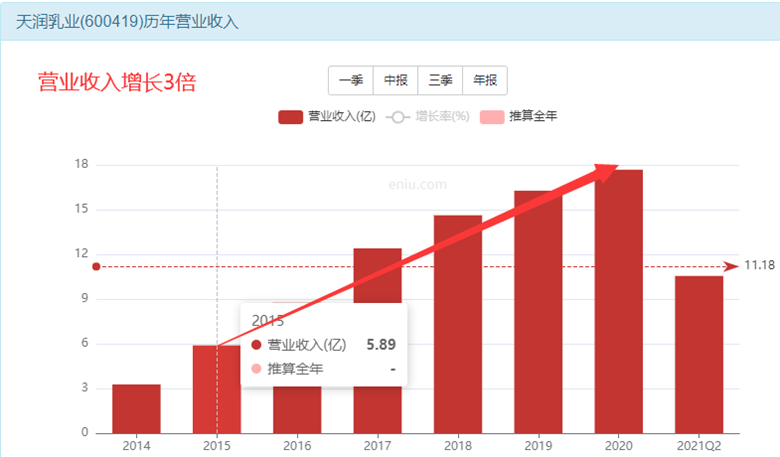The image size is (780, 457).
Task: Click the 2020 revenue bar
Action: (619, 301)
